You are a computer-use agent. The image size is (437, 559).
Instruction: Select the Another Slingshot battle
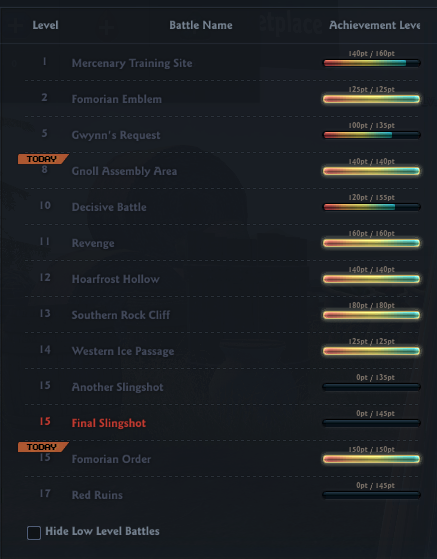click(221, 387)
